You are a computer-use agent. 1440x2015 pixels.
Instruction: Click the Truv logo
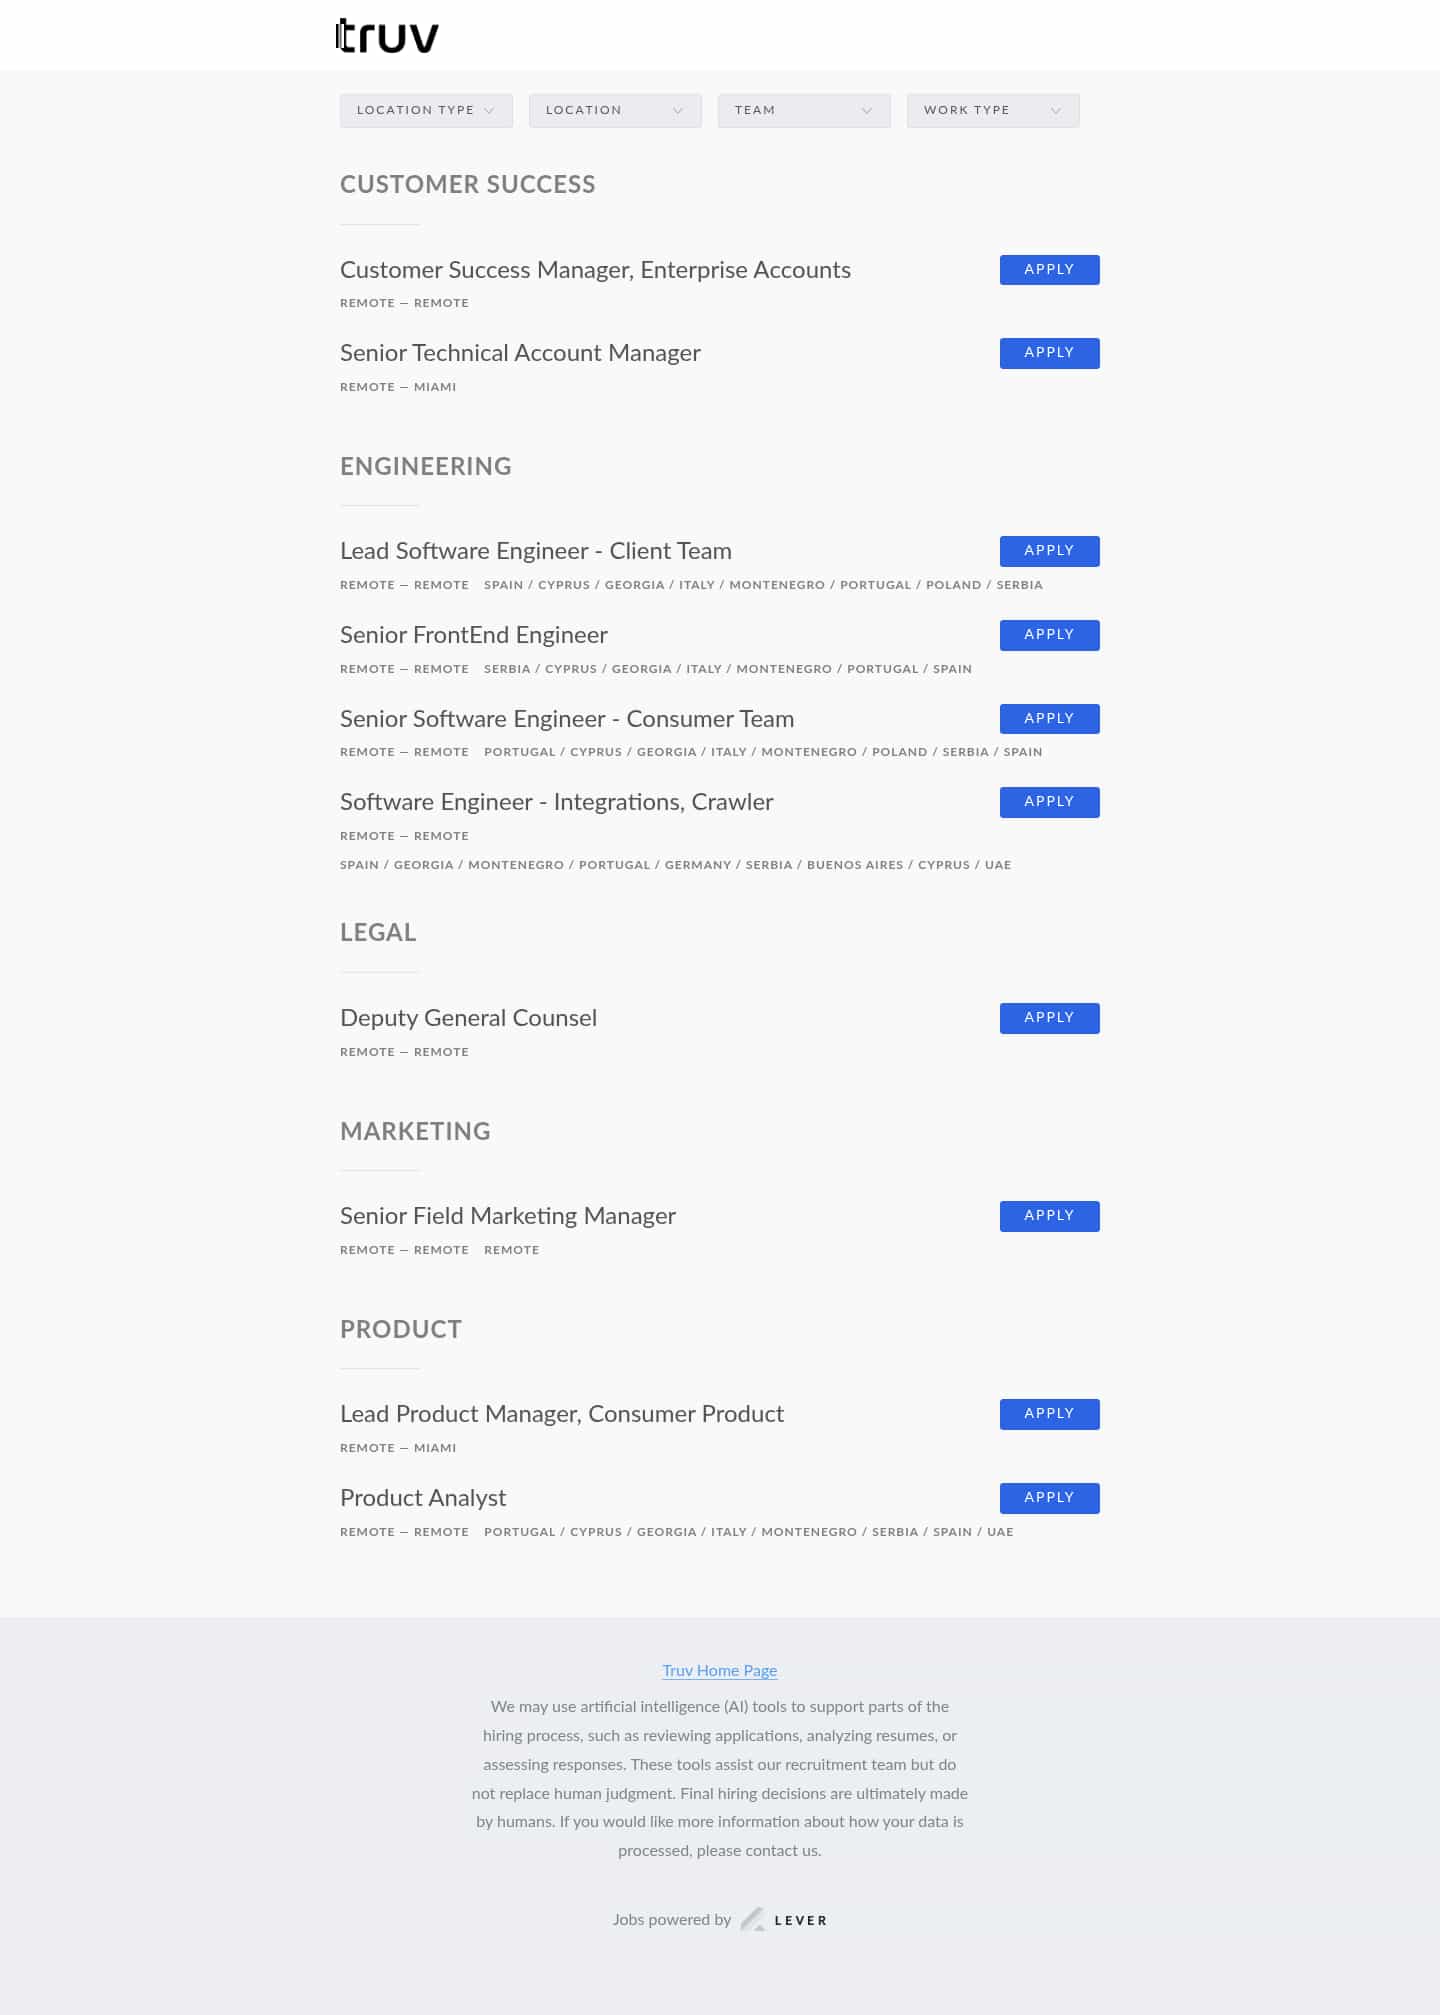pos(388,37)
